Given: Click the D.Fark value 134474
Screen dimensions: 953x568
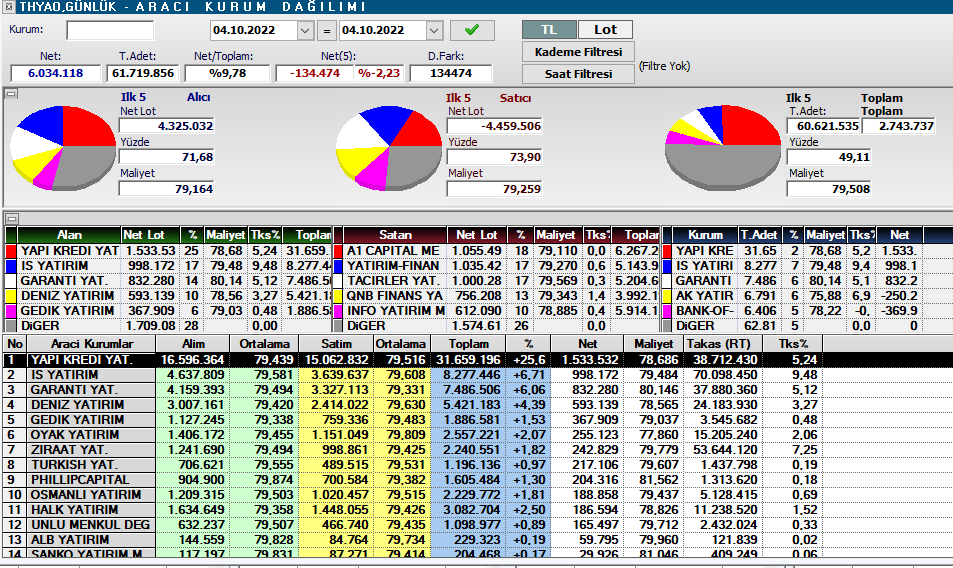Looking at the screenshot, I should click(450, 74).
